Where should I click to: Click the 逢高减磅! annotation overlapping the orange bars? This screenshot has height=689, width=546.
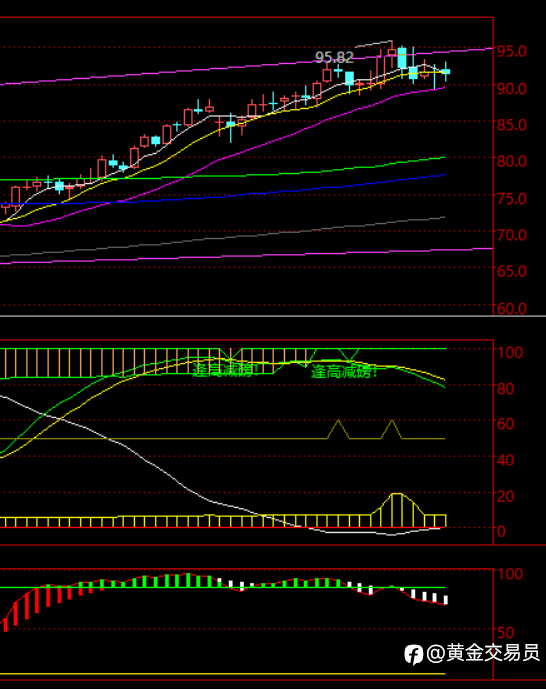(225, 370)
